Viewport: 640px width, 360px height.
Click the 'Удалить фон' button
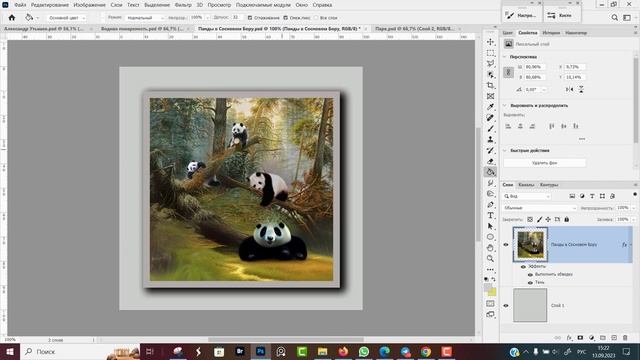pos(544,163)
